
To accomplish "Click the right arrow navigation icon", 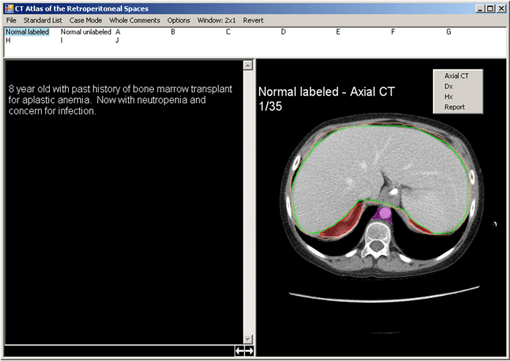I will 249,351.
